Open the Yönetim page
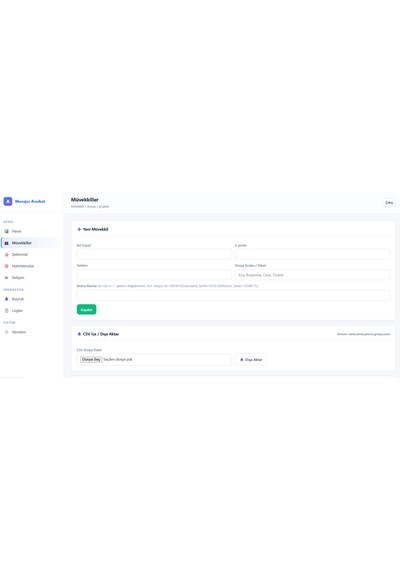 31,332
